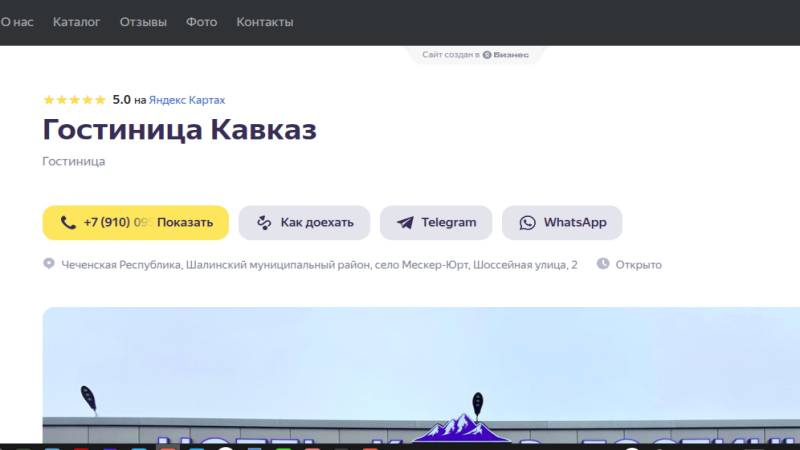This screenshot has height=450, width=800.
Task: Open the Отзывы section
Action: (x=143, y=22)
